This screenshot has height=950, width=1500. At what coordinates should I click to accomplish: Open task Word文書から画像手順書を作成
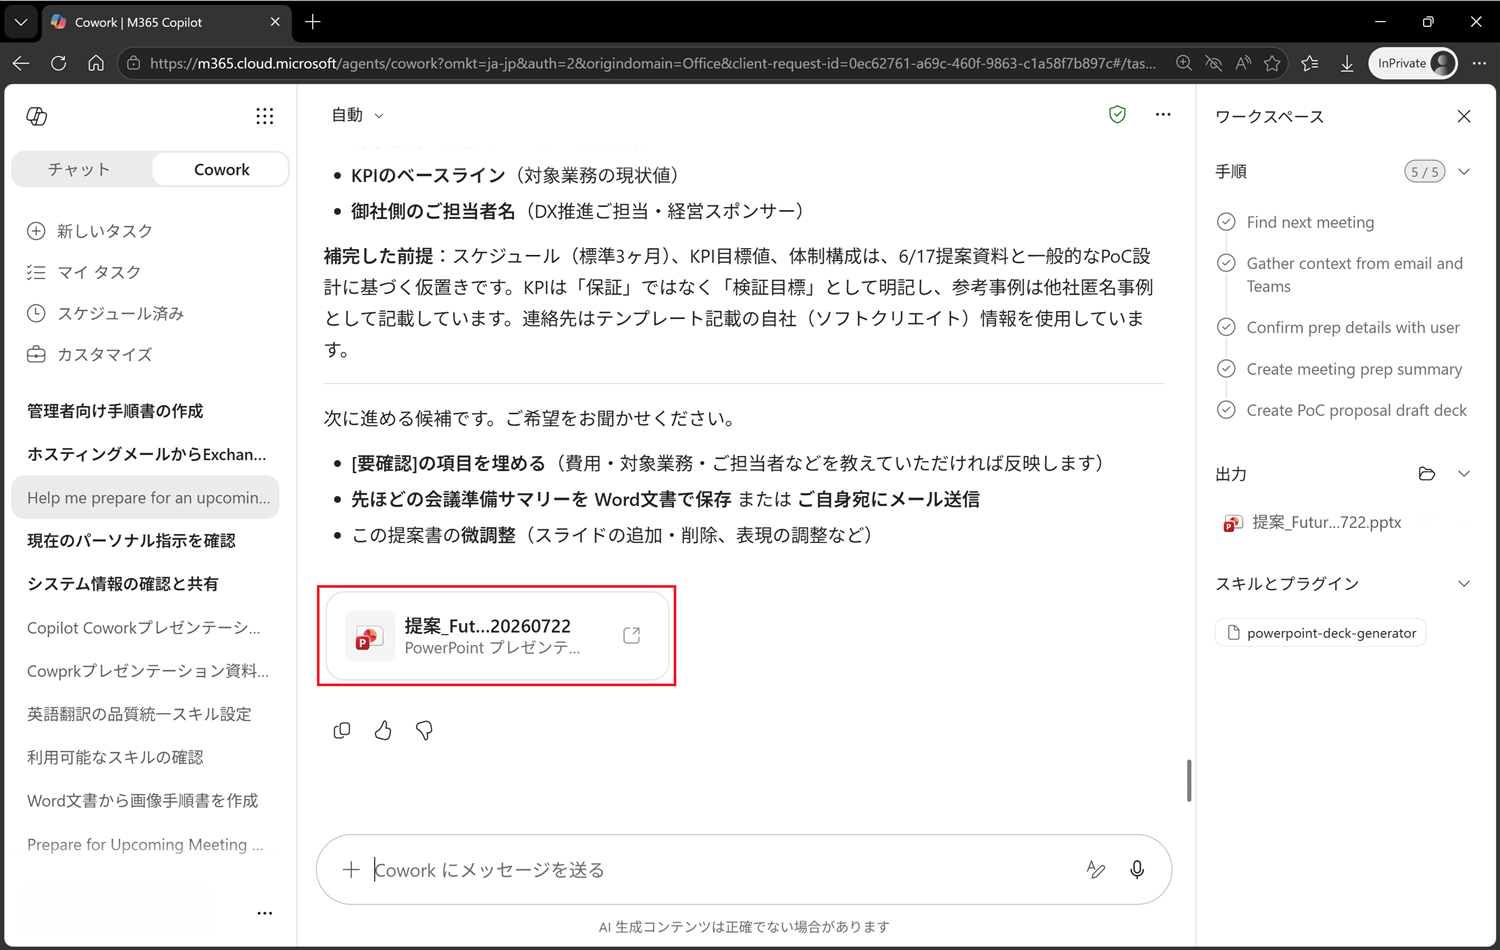pos(145,800)
